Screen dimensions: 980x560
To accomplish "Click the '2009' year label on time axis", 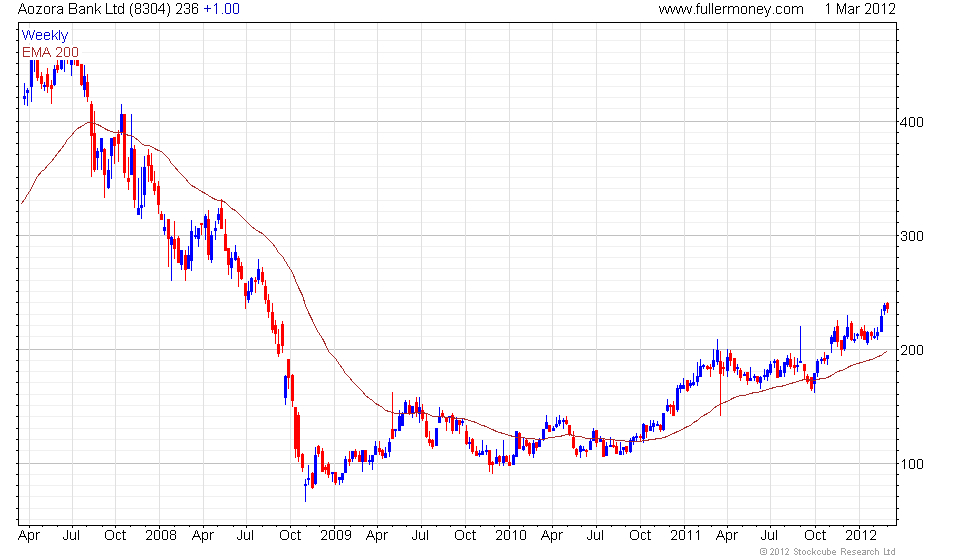I will point(336,536).
